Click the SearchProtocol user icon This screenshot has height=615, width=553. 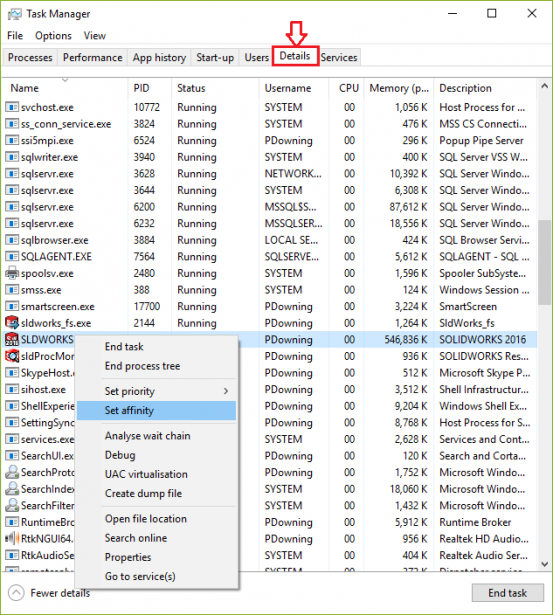tap(12, 472)
